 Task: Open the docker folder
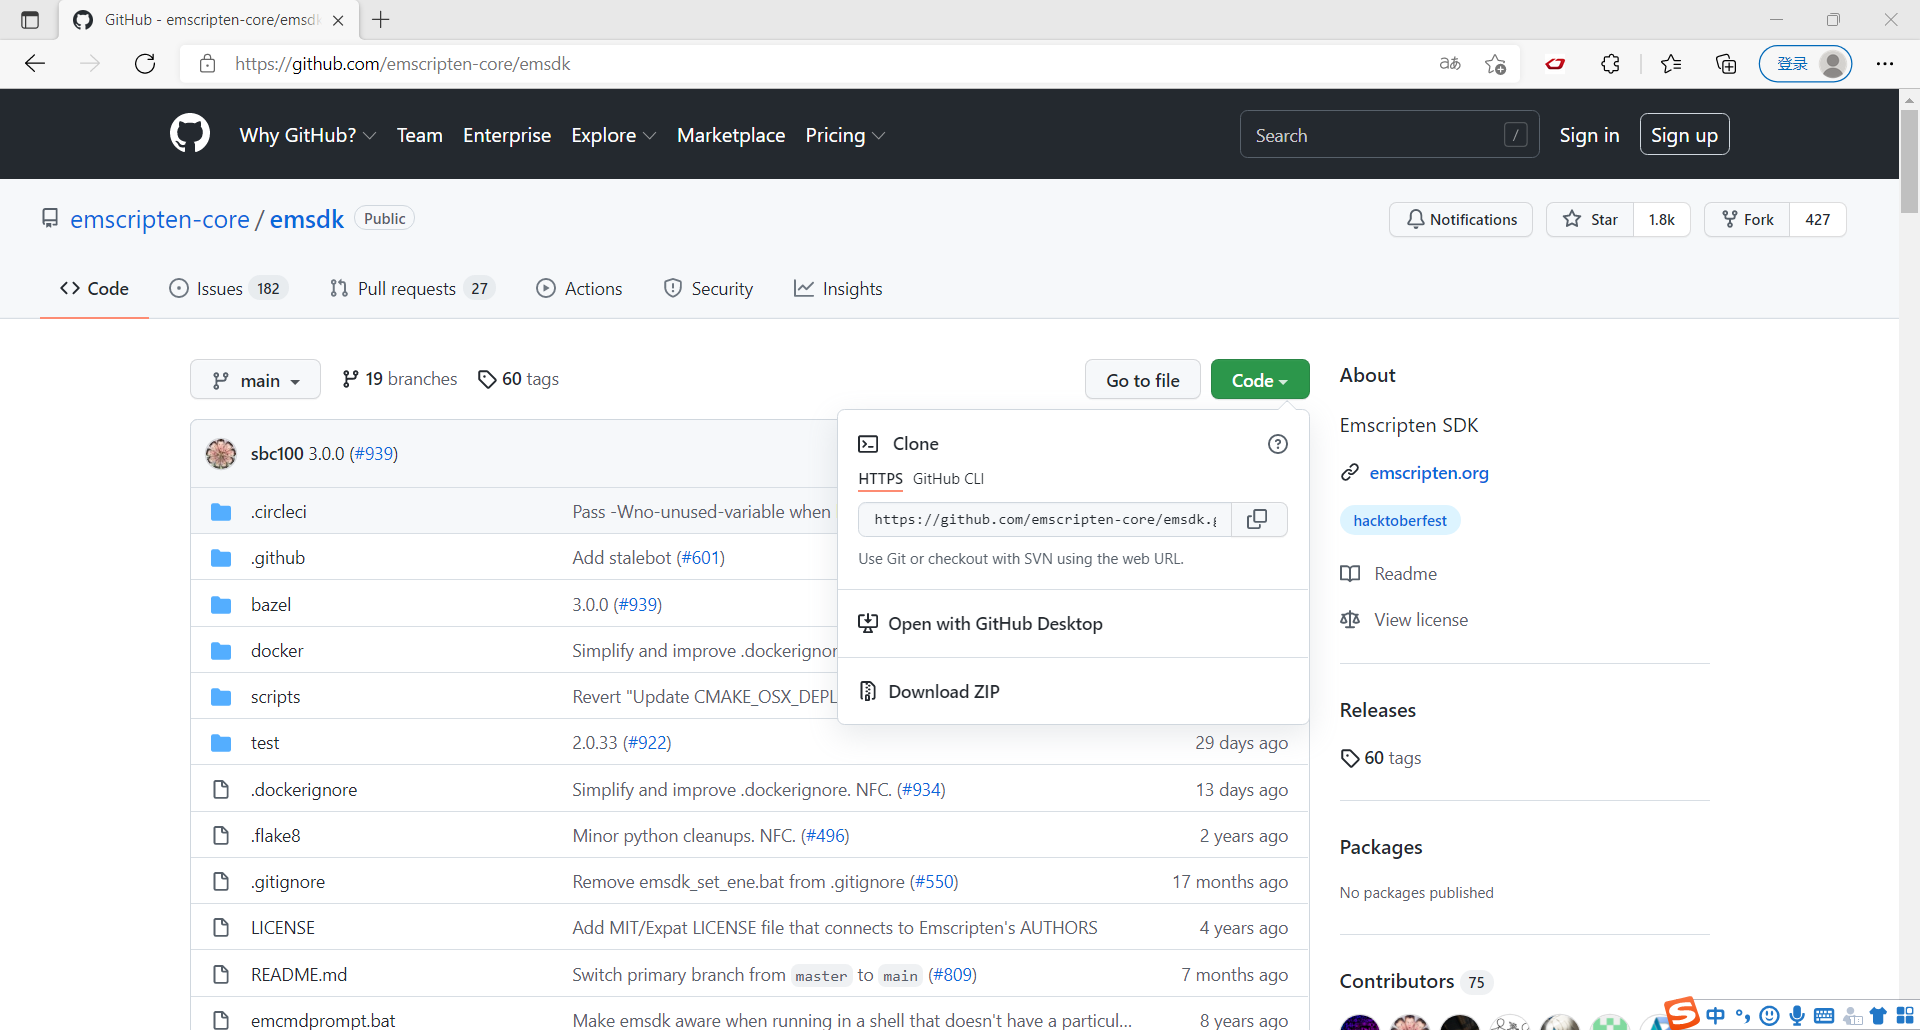click(x=277, y=651)
